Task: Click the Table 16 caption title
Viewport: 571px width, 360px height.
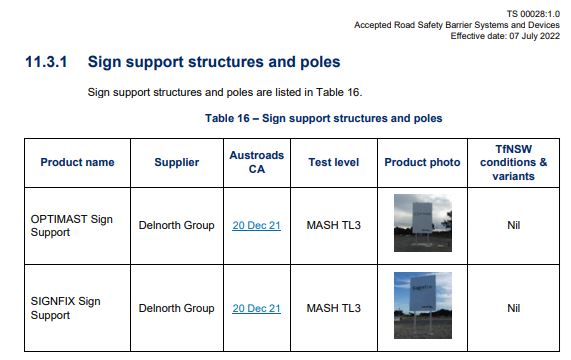Action: (324, 118)
